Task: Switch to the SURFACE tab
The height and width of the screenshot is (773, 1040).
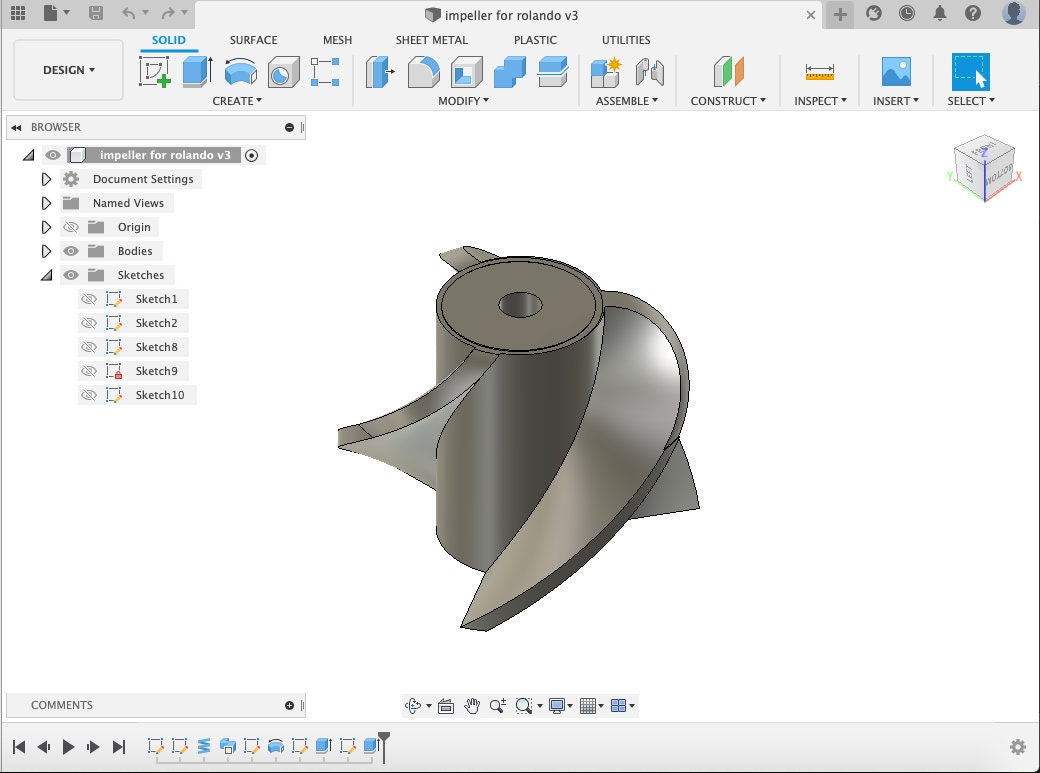Action: pos(253,40)
